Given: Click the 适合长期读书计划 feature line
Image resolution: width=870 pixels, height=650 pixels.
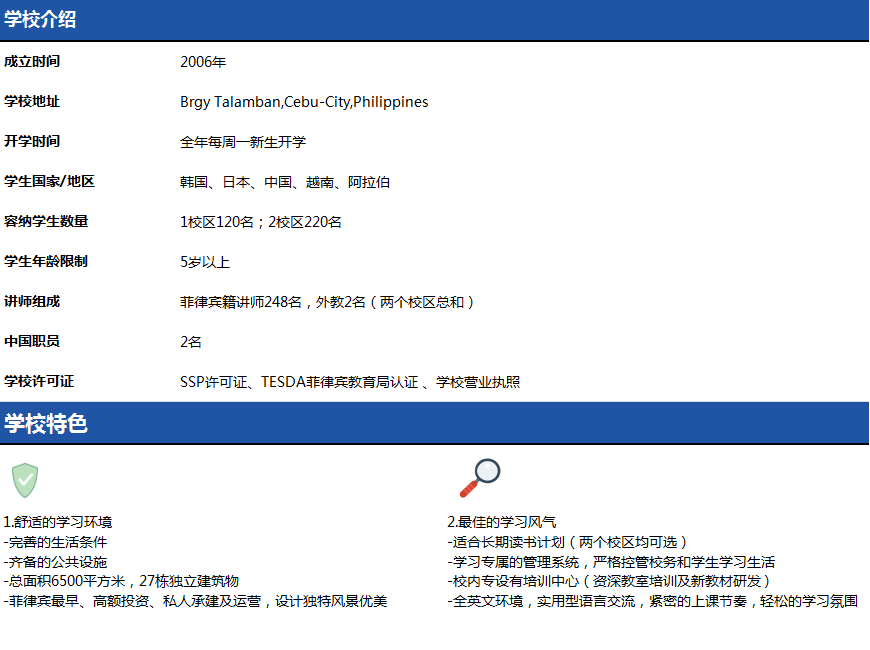Looking at the screenshot, I should click(x=568, y=542).
